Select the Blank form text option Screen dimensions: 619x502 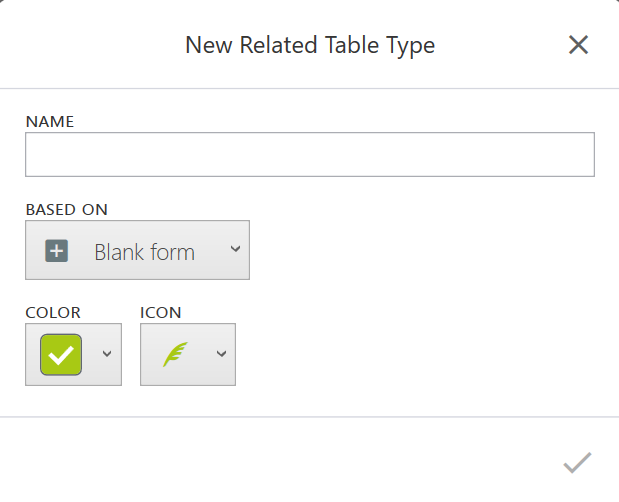[144, 252]
